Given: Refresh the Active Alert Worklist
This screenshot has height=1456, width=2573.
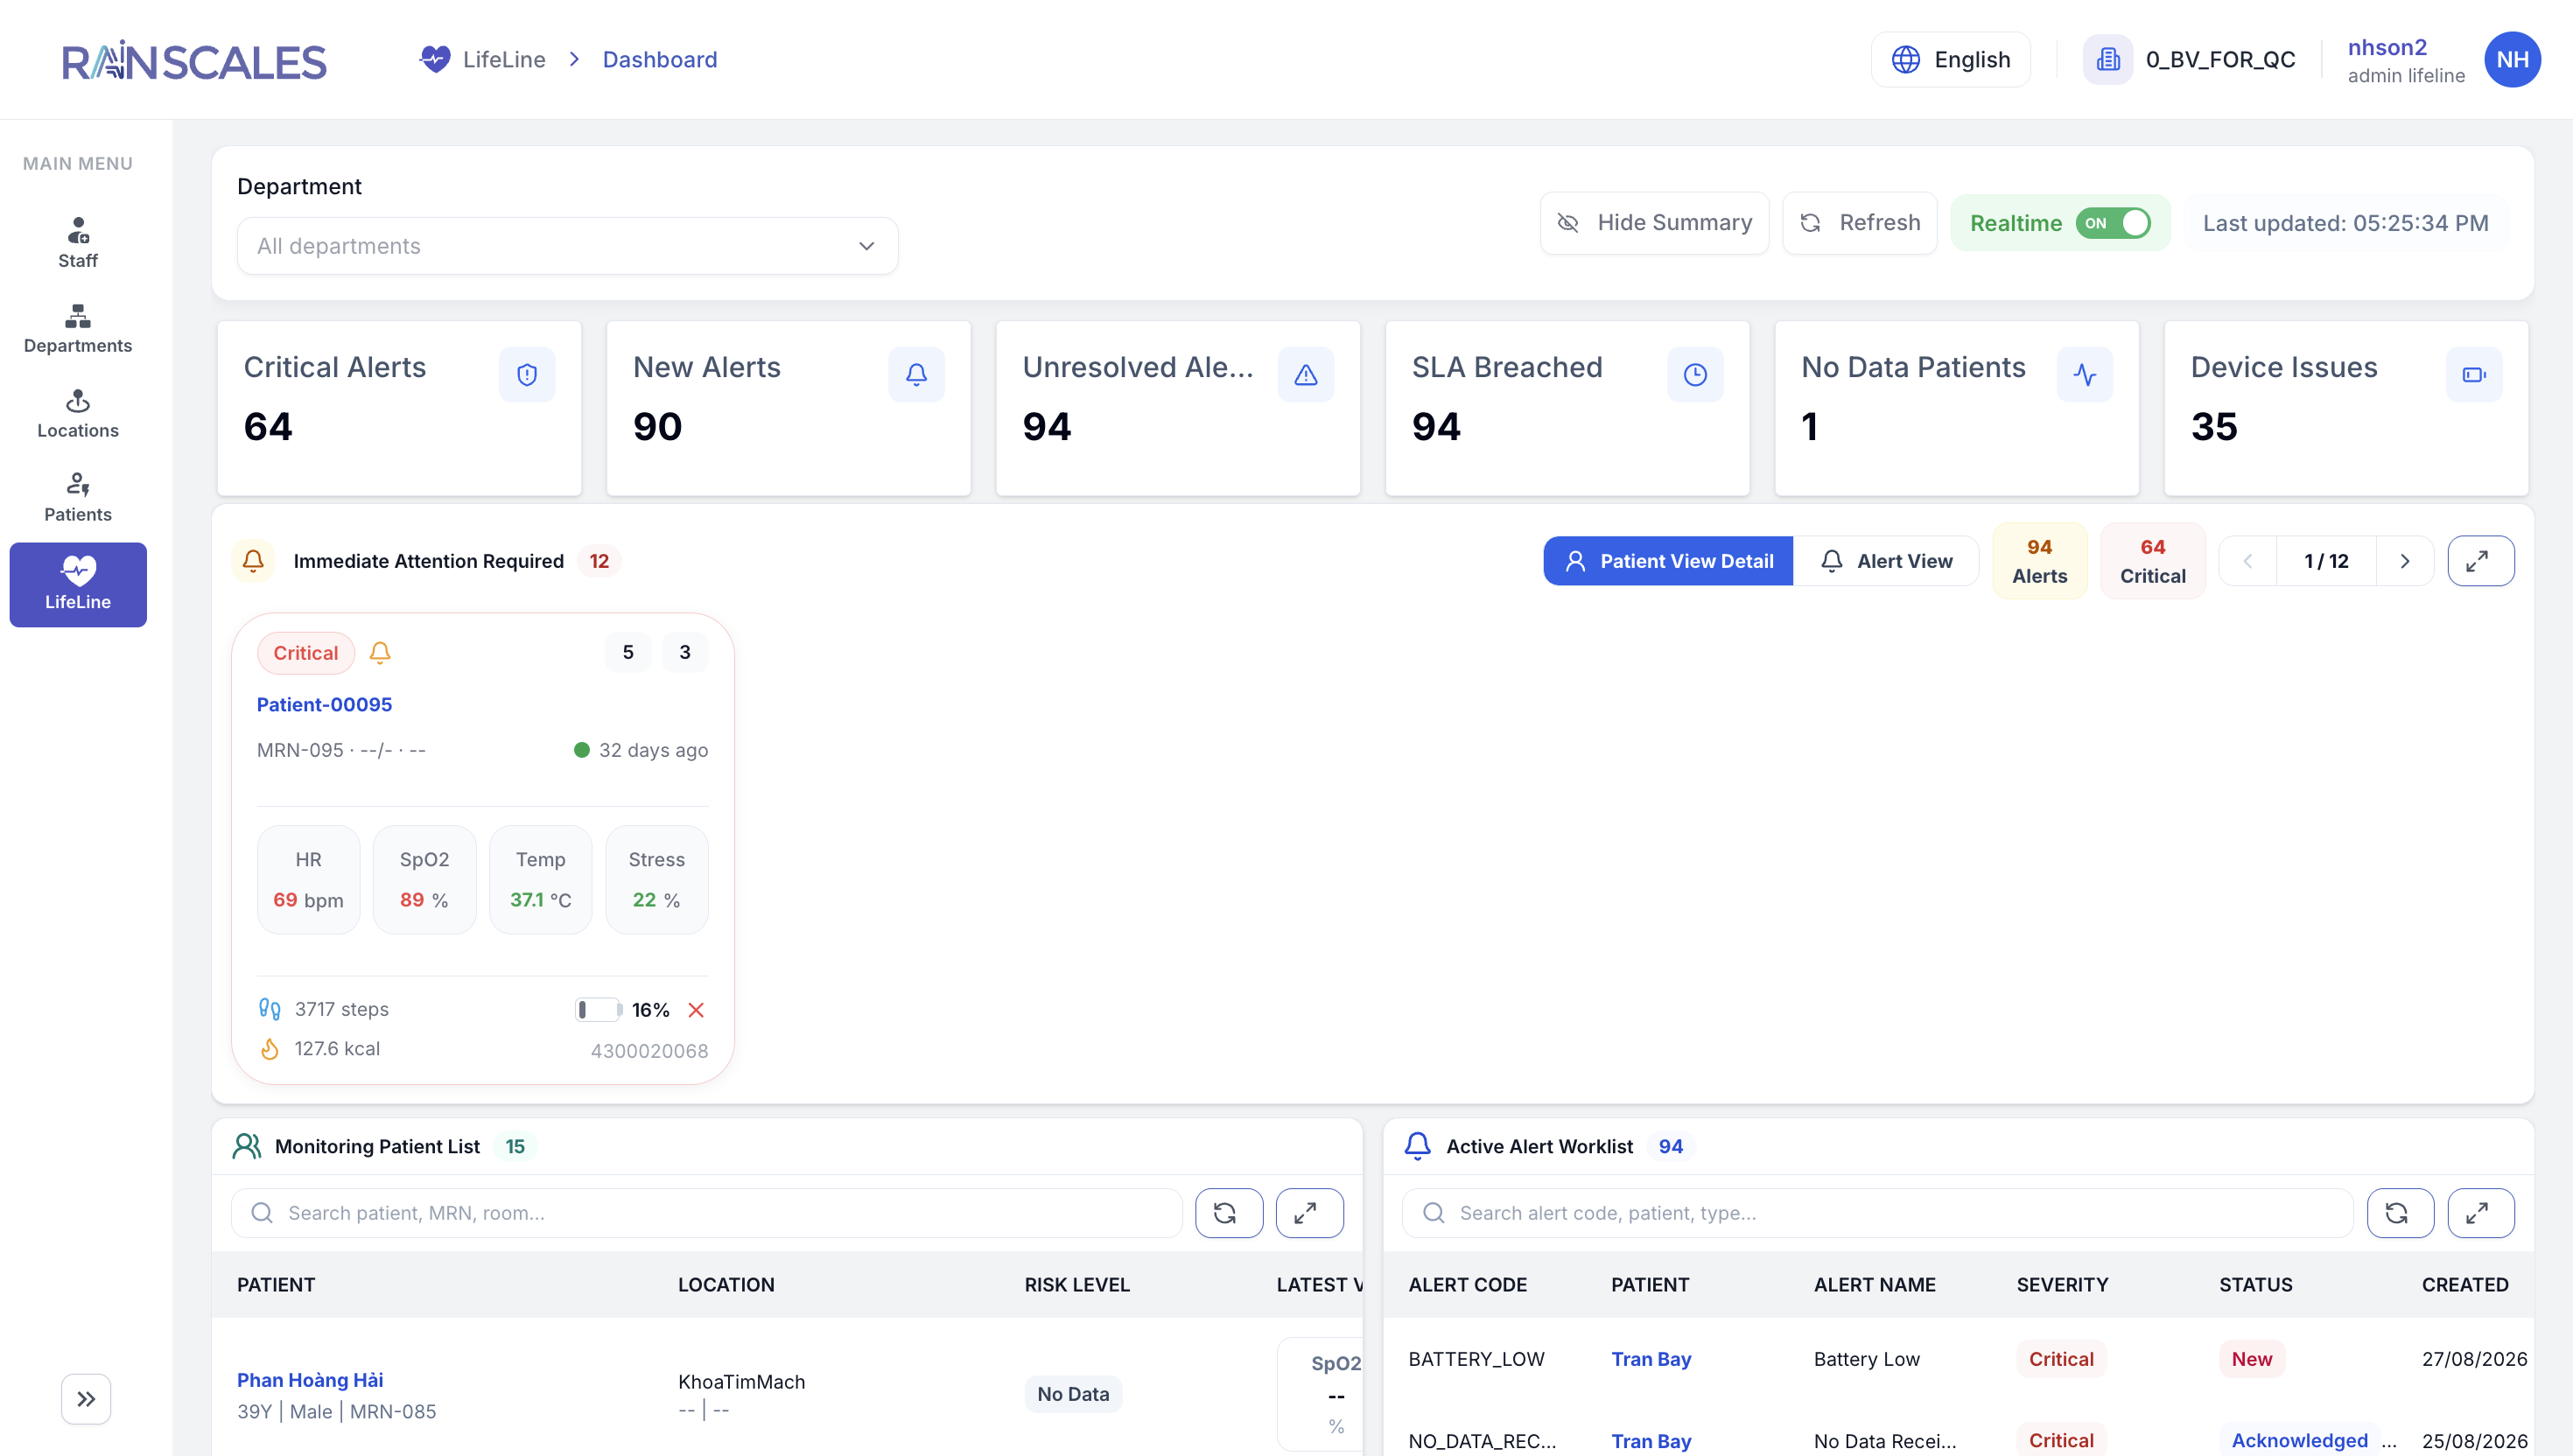Looking at the screenshot, I should pyautogui.click(x=2400, y=1213).
